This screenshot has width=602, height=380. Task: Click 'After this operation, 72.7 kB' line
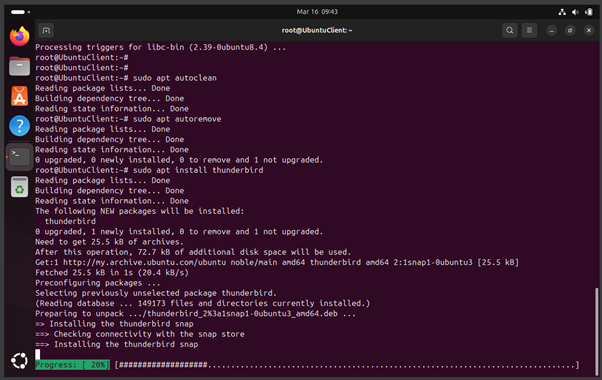click(193, 252)
